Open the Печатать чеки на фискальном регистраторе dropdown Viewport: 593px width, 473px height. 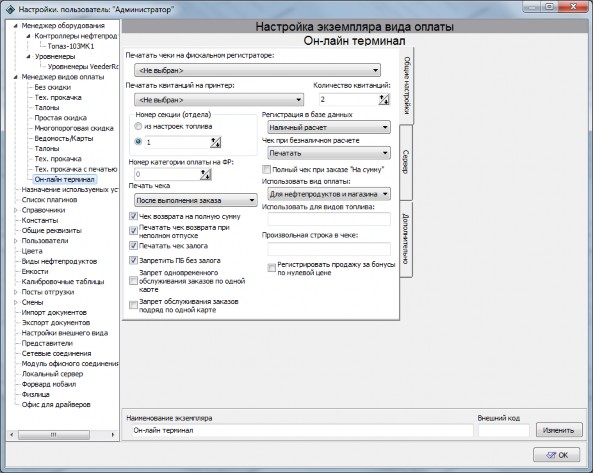pyautogui.click(x=257, y=70)
